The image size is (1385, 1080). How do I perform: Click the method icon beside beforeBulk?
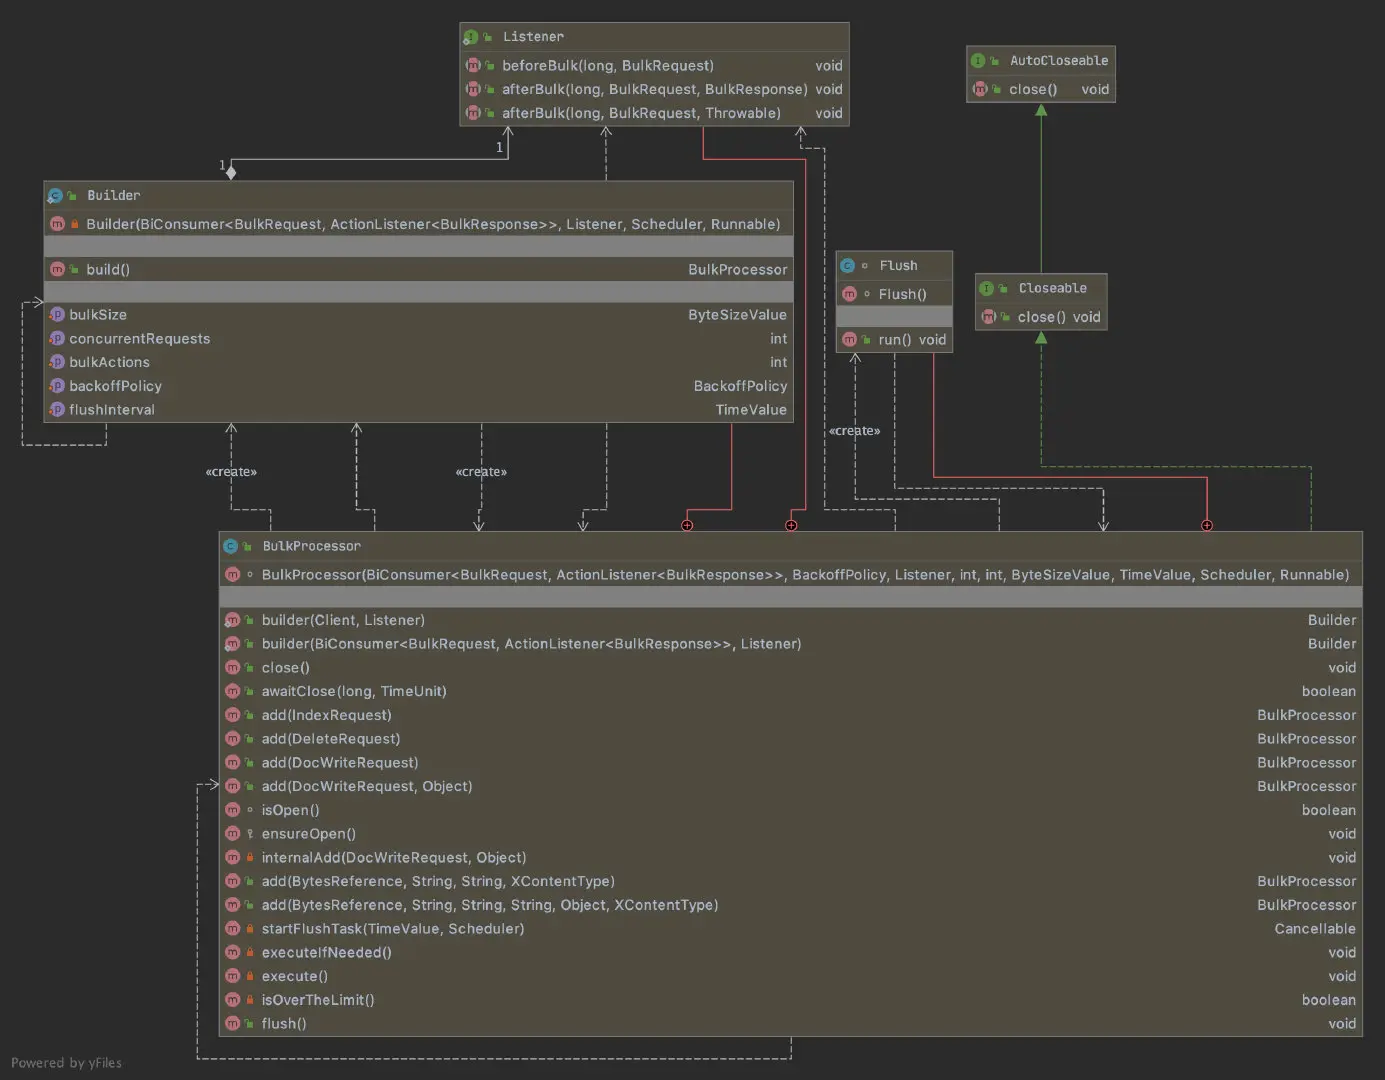click(473, 66)
